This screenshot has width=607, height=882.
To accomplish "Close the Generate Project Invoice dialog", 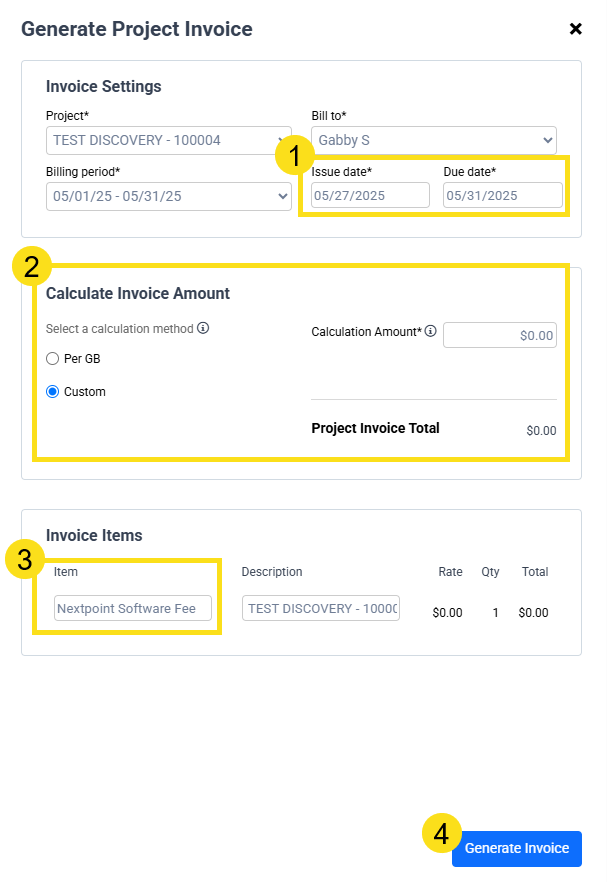I will pos(575,29).
